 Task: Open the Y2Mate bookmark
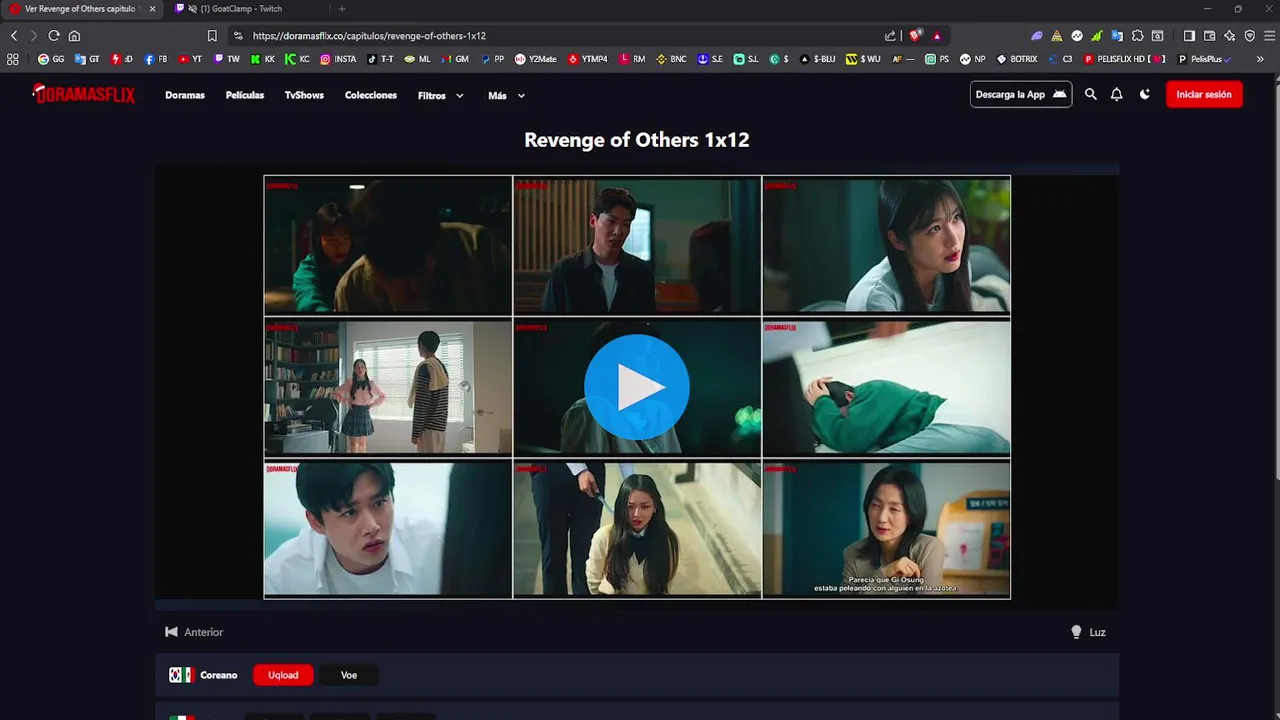[x=536, y=59]
